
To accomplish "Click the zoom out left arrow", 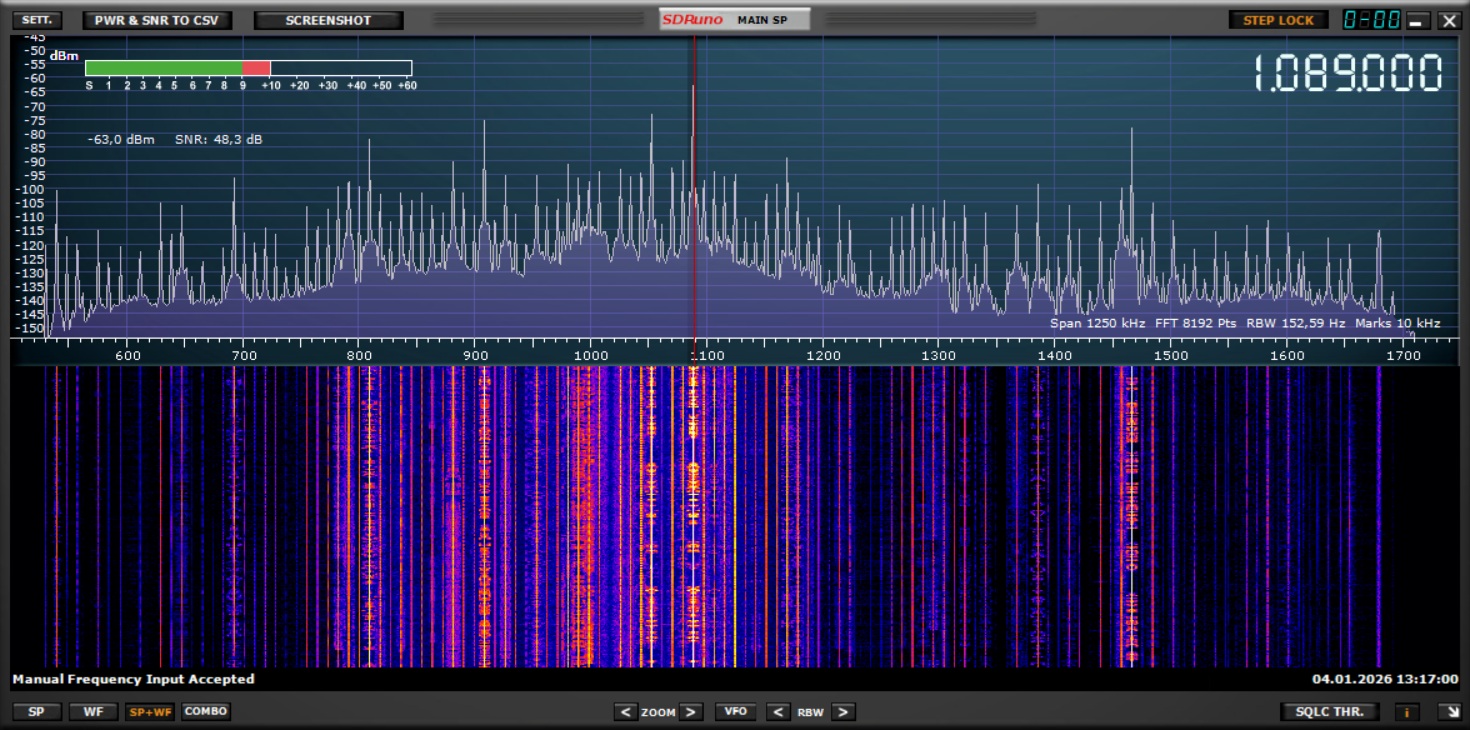I will point(626,712).
